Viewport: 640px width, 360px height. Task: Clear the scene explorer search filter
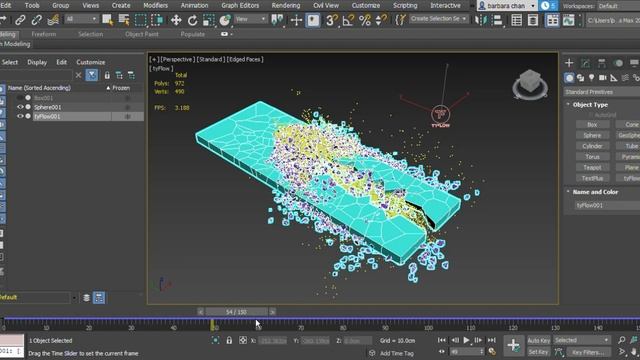(x=78, y=75)
